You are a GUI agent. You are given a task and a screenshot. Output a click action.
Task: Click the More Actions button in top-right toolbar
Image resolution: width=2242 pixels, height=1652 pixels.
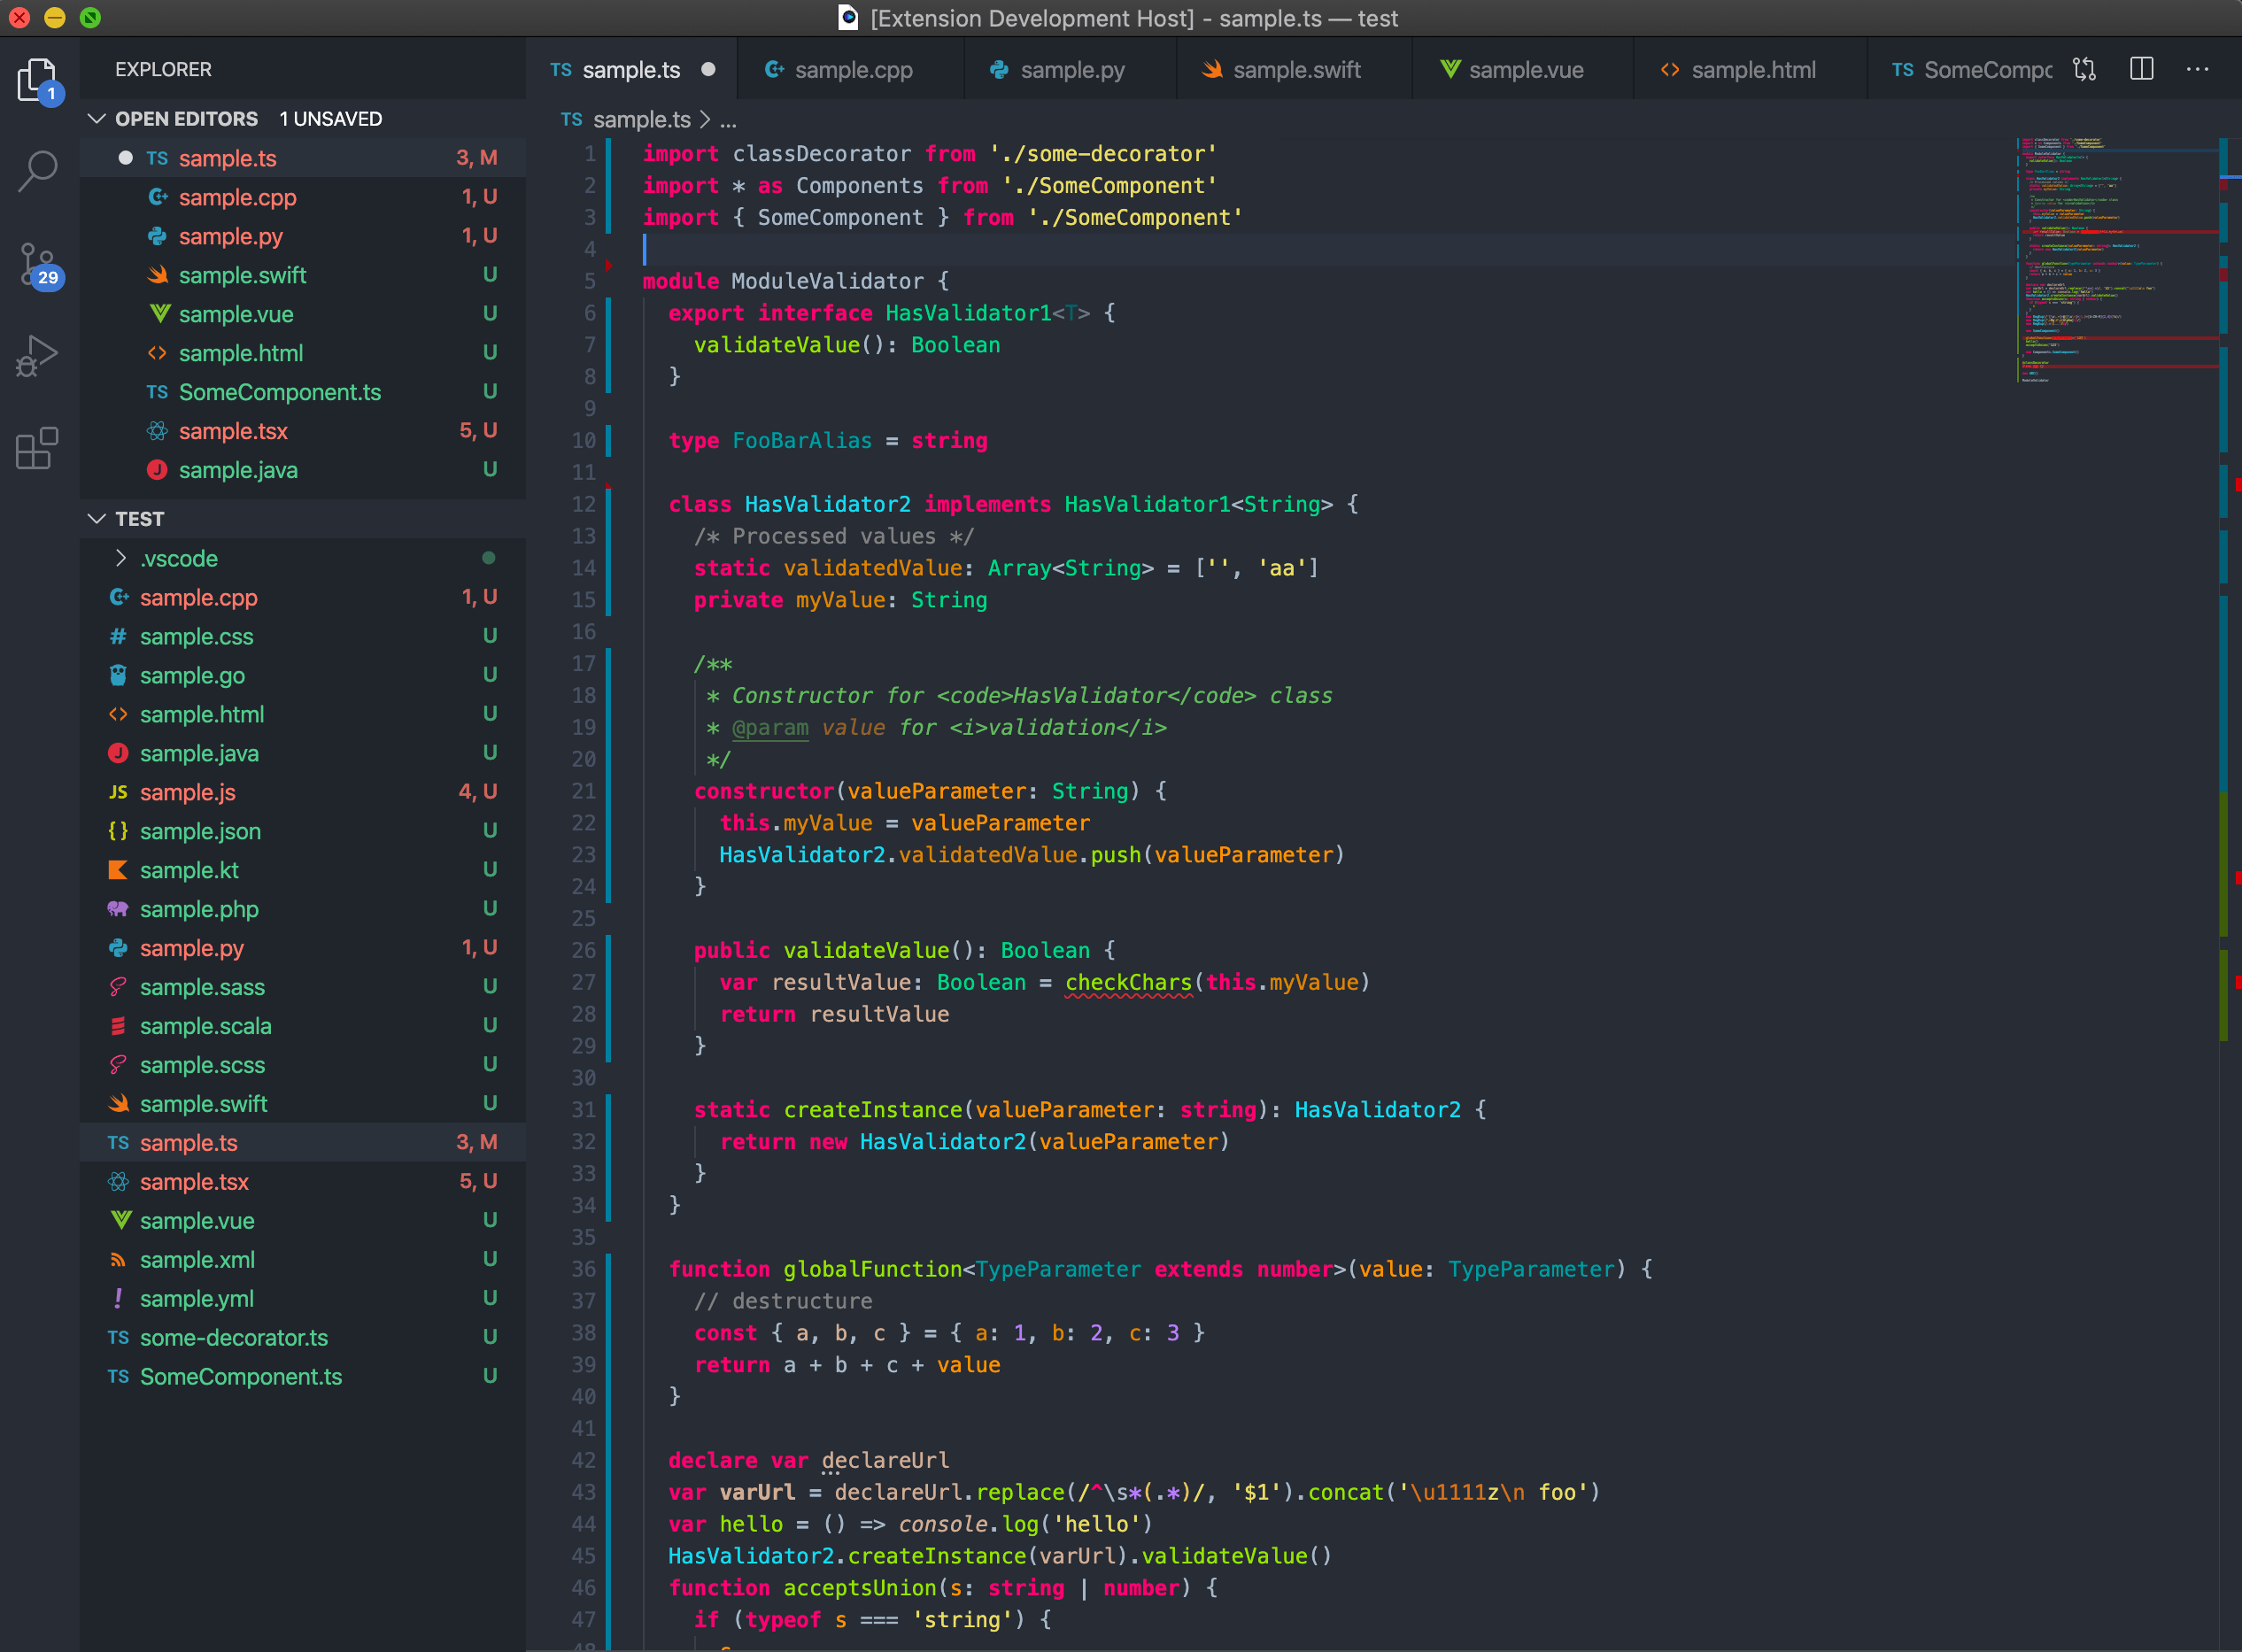point(2197,70)
